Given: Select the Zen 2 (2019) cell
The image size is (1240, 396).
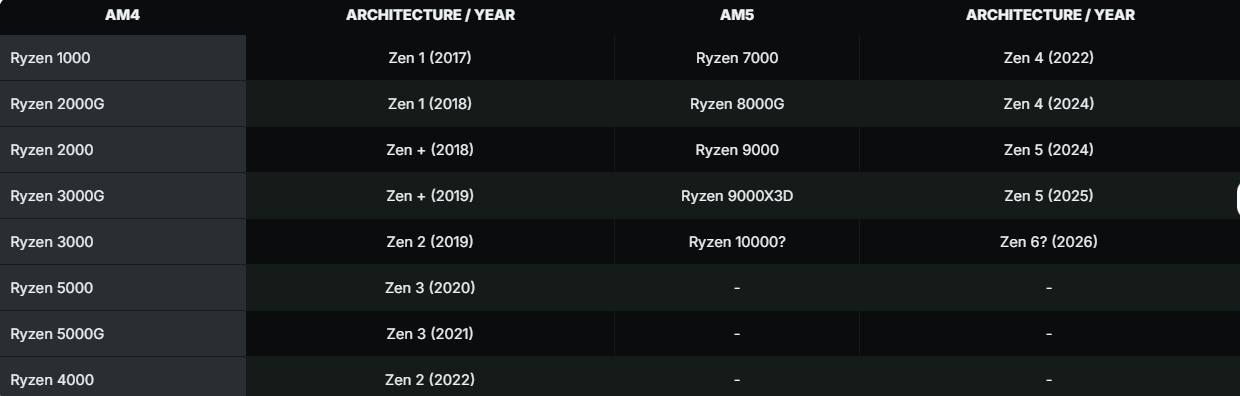Looking at the screenshot, I should point(430,242).
